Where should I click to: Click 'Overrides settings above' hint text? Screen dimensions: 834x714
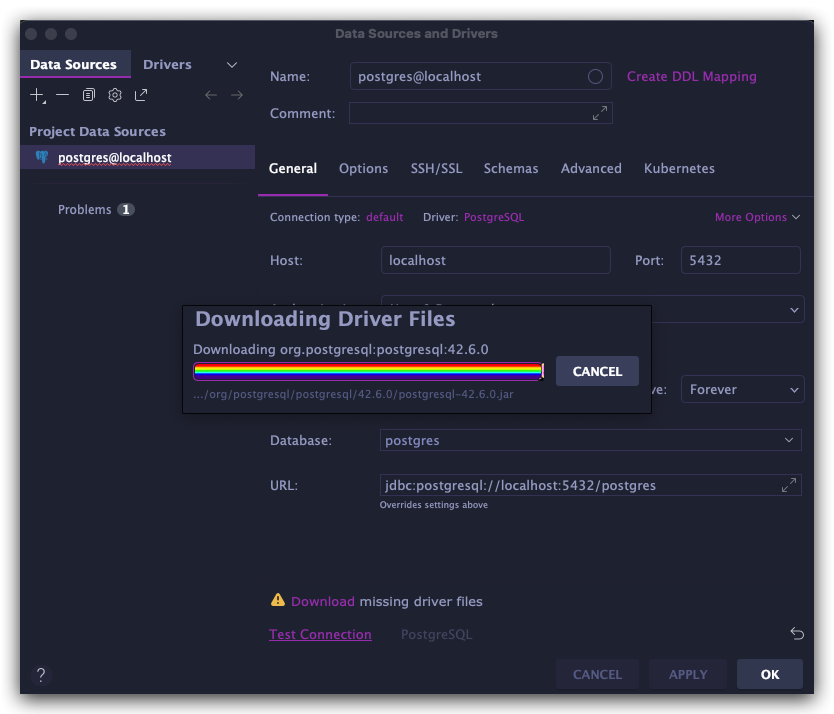pos(433,504)
